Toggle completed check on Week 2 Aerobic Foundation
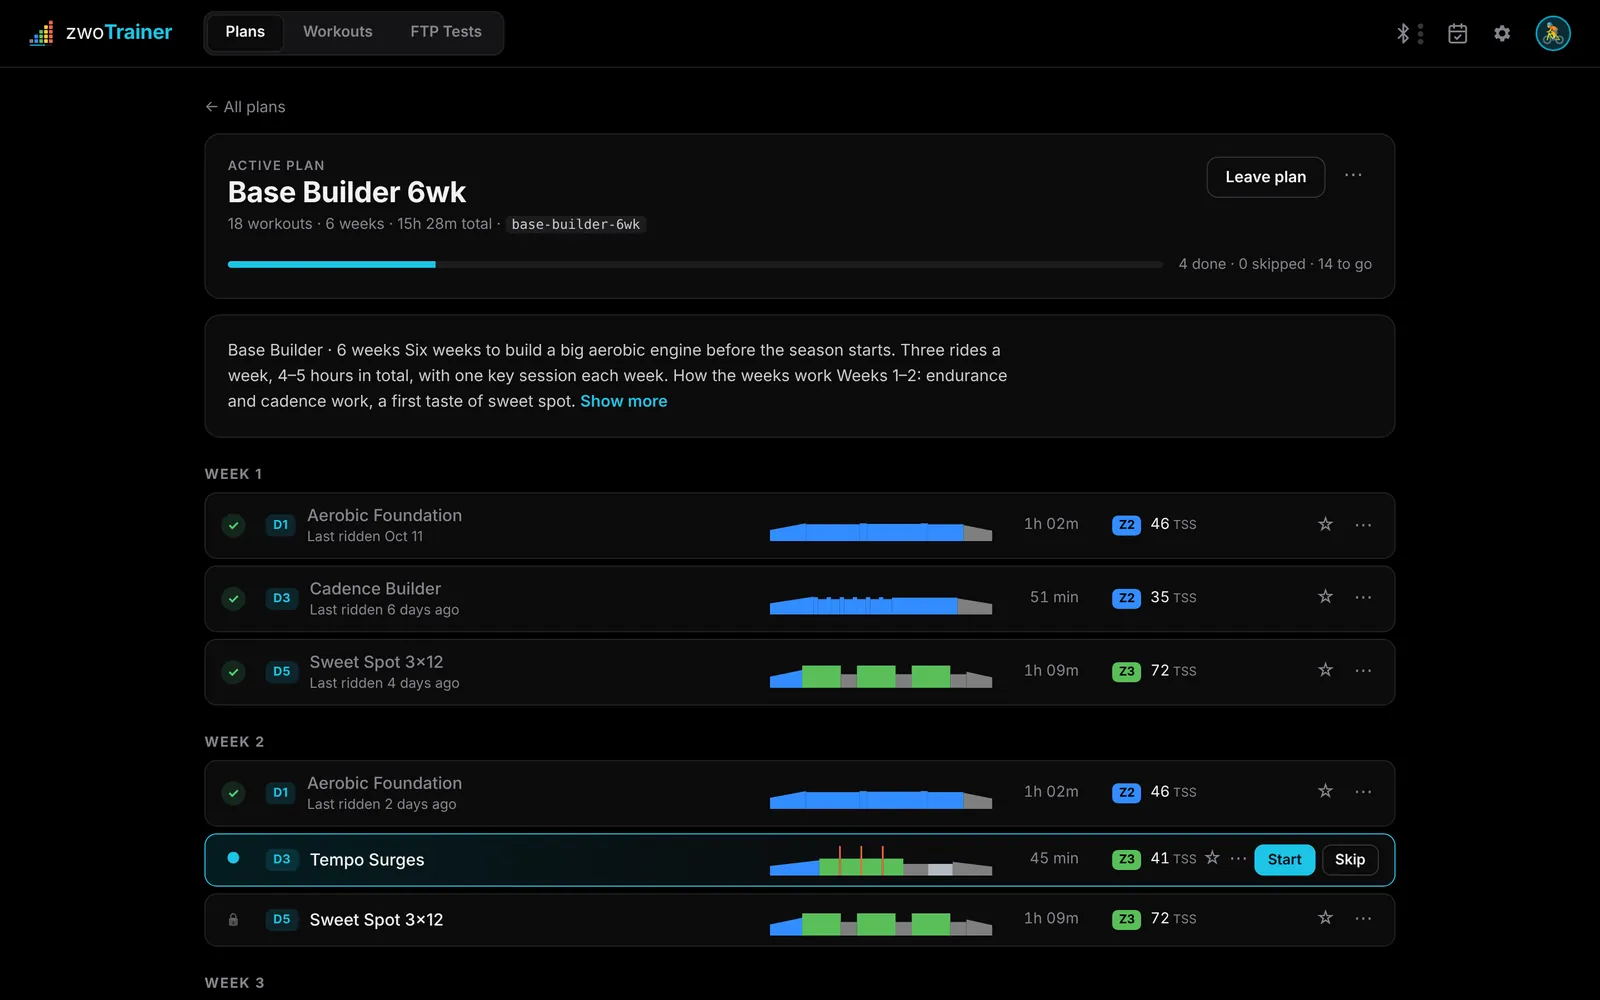The width and height of the screenshot is (1600, 1000). pyautogui.click(x=233, y=793)
